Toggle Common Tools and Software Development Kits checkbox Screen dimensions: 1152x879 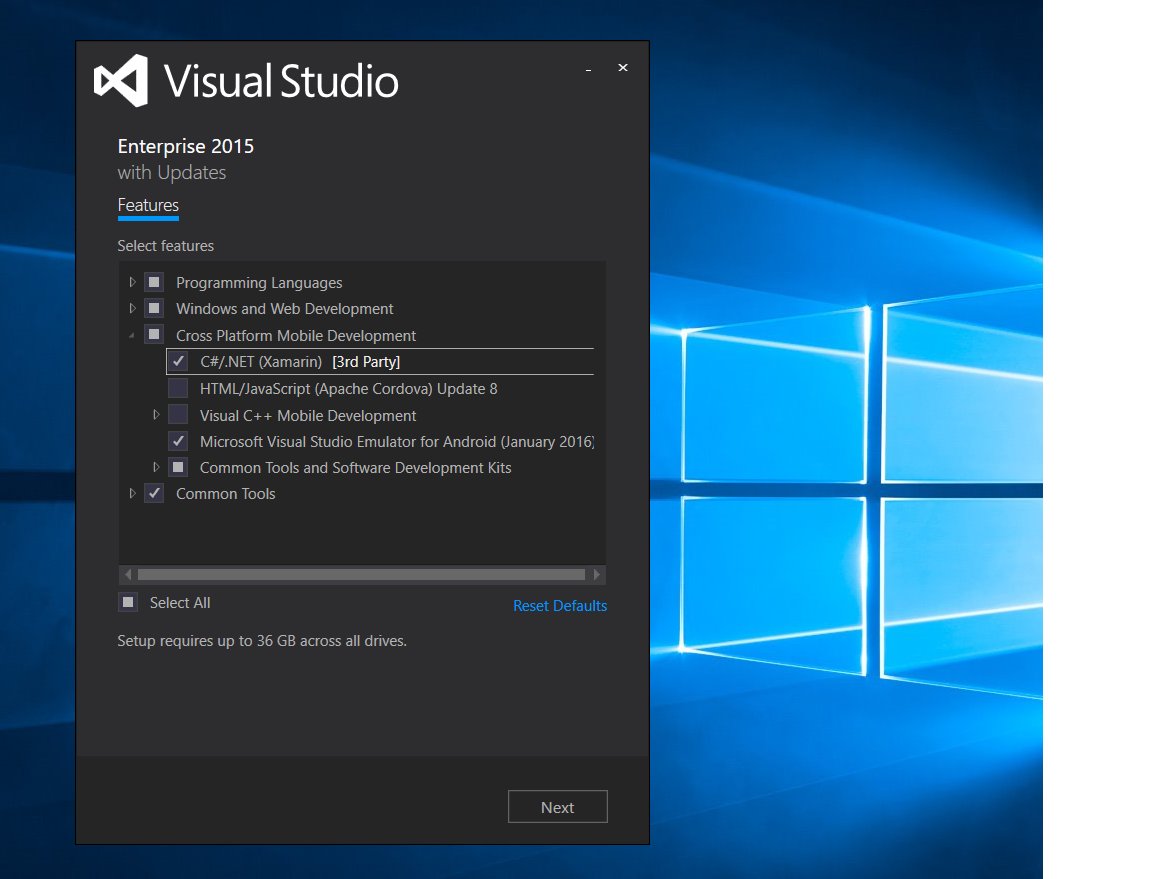(178, 467)
